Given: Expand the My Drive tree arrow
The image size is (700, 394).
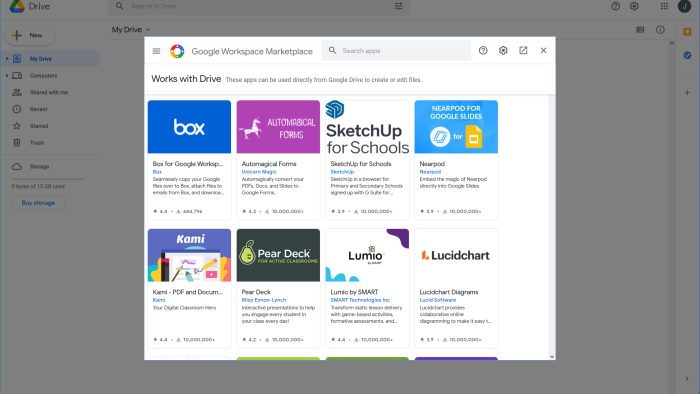Looking at the screenshot, I should pos(7,59).
